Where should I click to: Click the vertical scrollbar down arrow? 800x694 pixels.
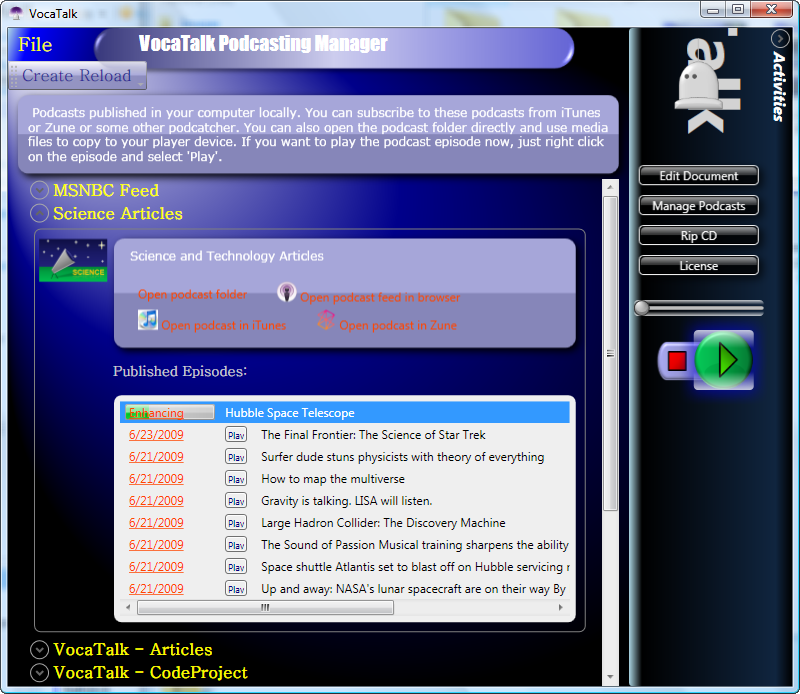610,677
